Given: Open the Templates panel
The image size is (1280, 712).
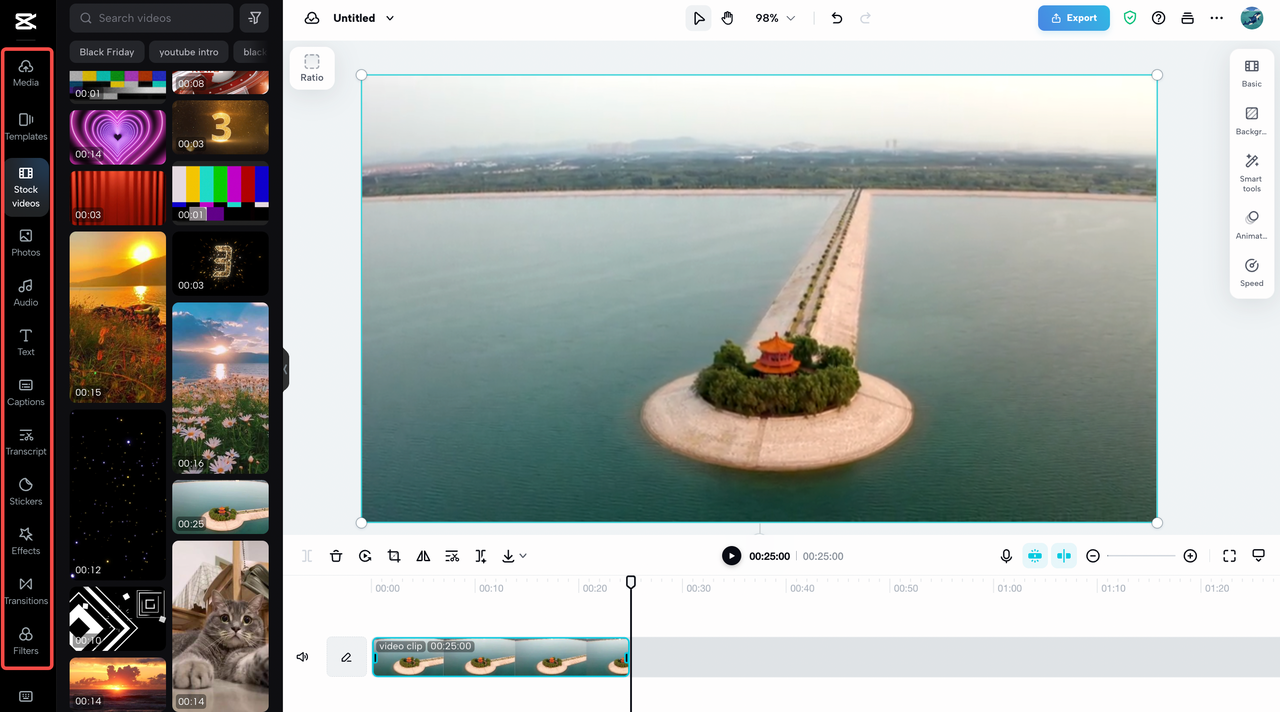Looking at the screenshot, I should tap(26, 127).
